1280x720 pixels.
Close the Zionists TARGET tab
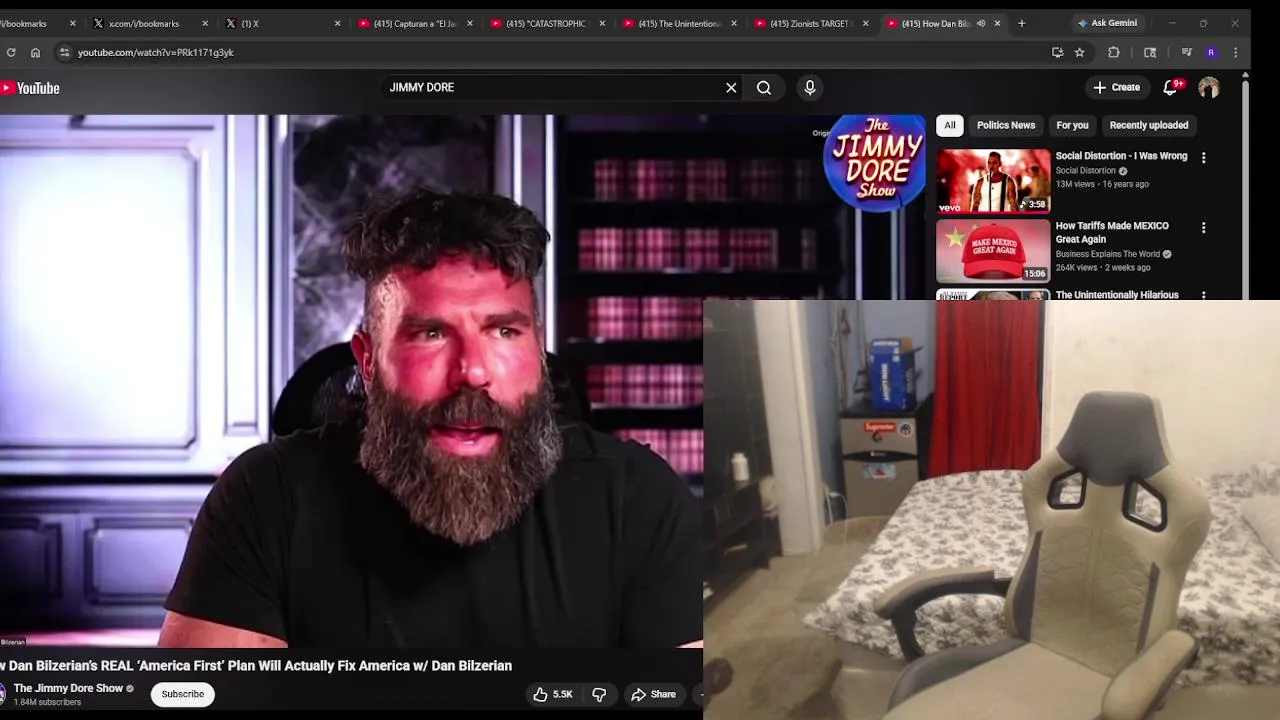pos(865,23)
